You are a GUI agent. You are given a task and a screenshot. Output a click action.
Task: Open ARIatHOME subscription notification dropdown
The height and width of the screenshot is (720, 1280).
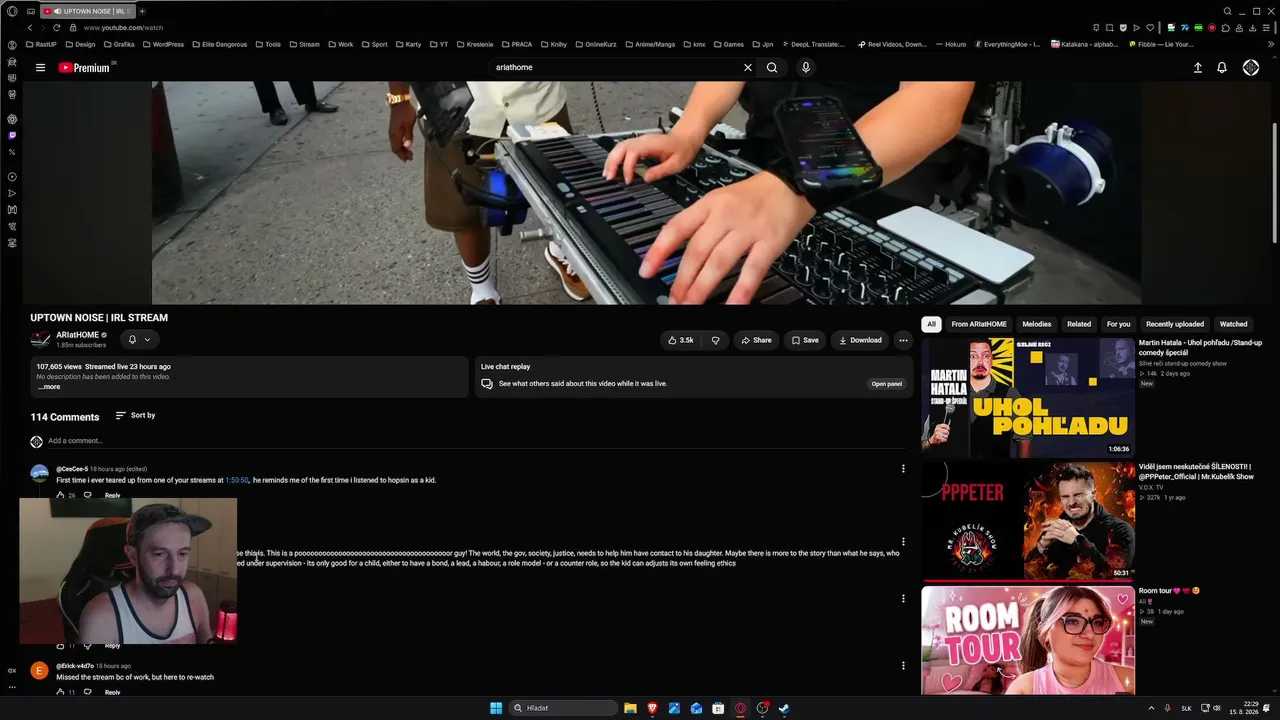coord(139,340)
